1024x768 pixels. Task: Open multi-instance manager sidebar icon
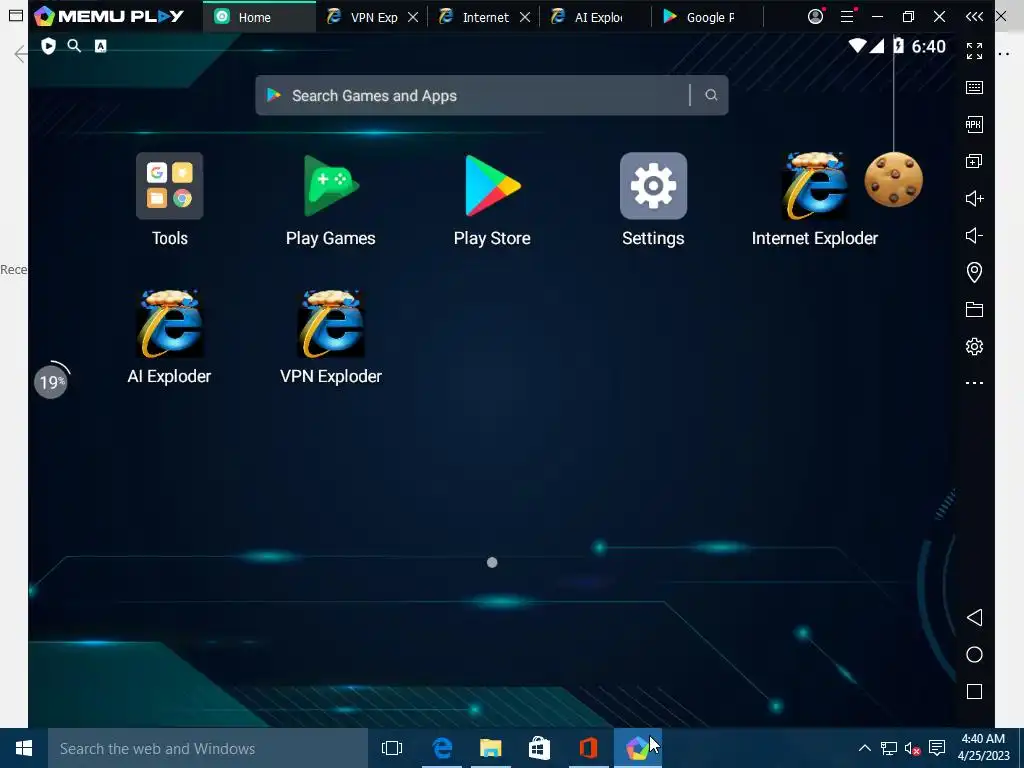[x=974, y=161]
